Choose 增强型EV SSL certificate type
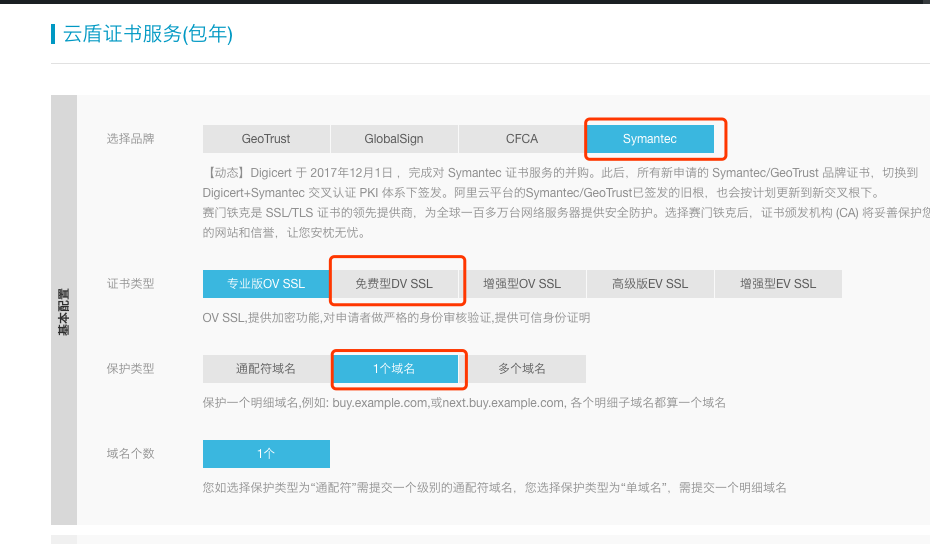The image size is (930, 544). [778, 284]
